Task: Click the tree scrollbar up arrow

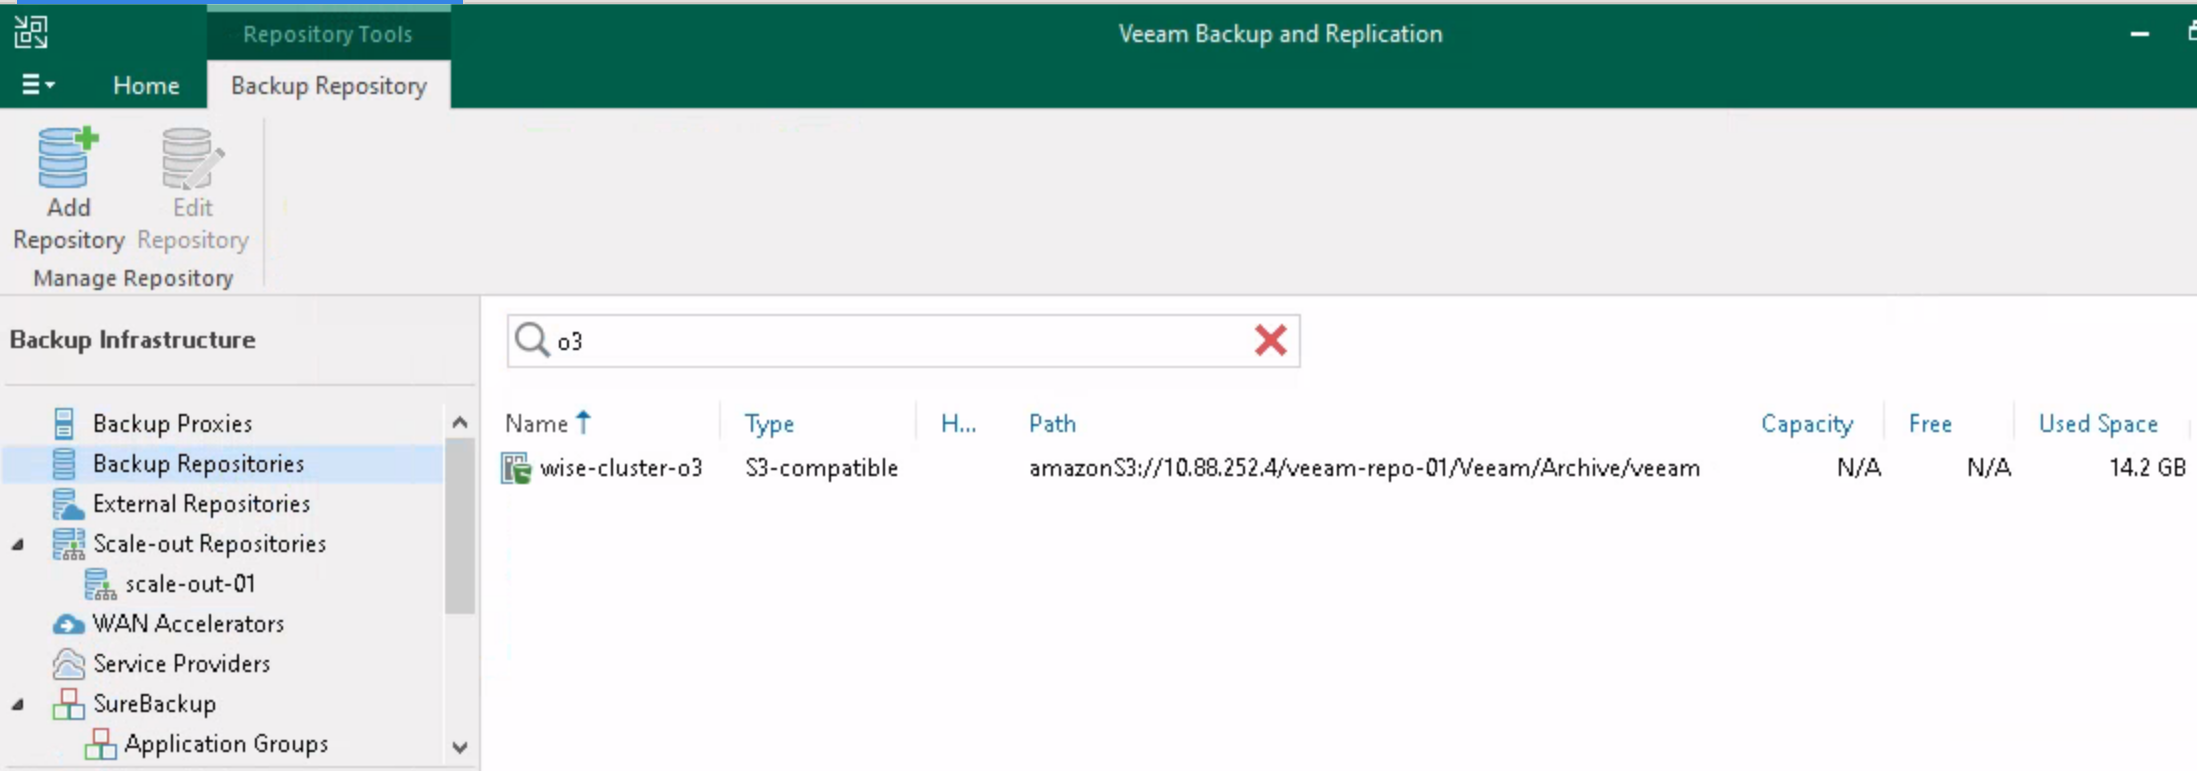Action: tap(459, 422)
